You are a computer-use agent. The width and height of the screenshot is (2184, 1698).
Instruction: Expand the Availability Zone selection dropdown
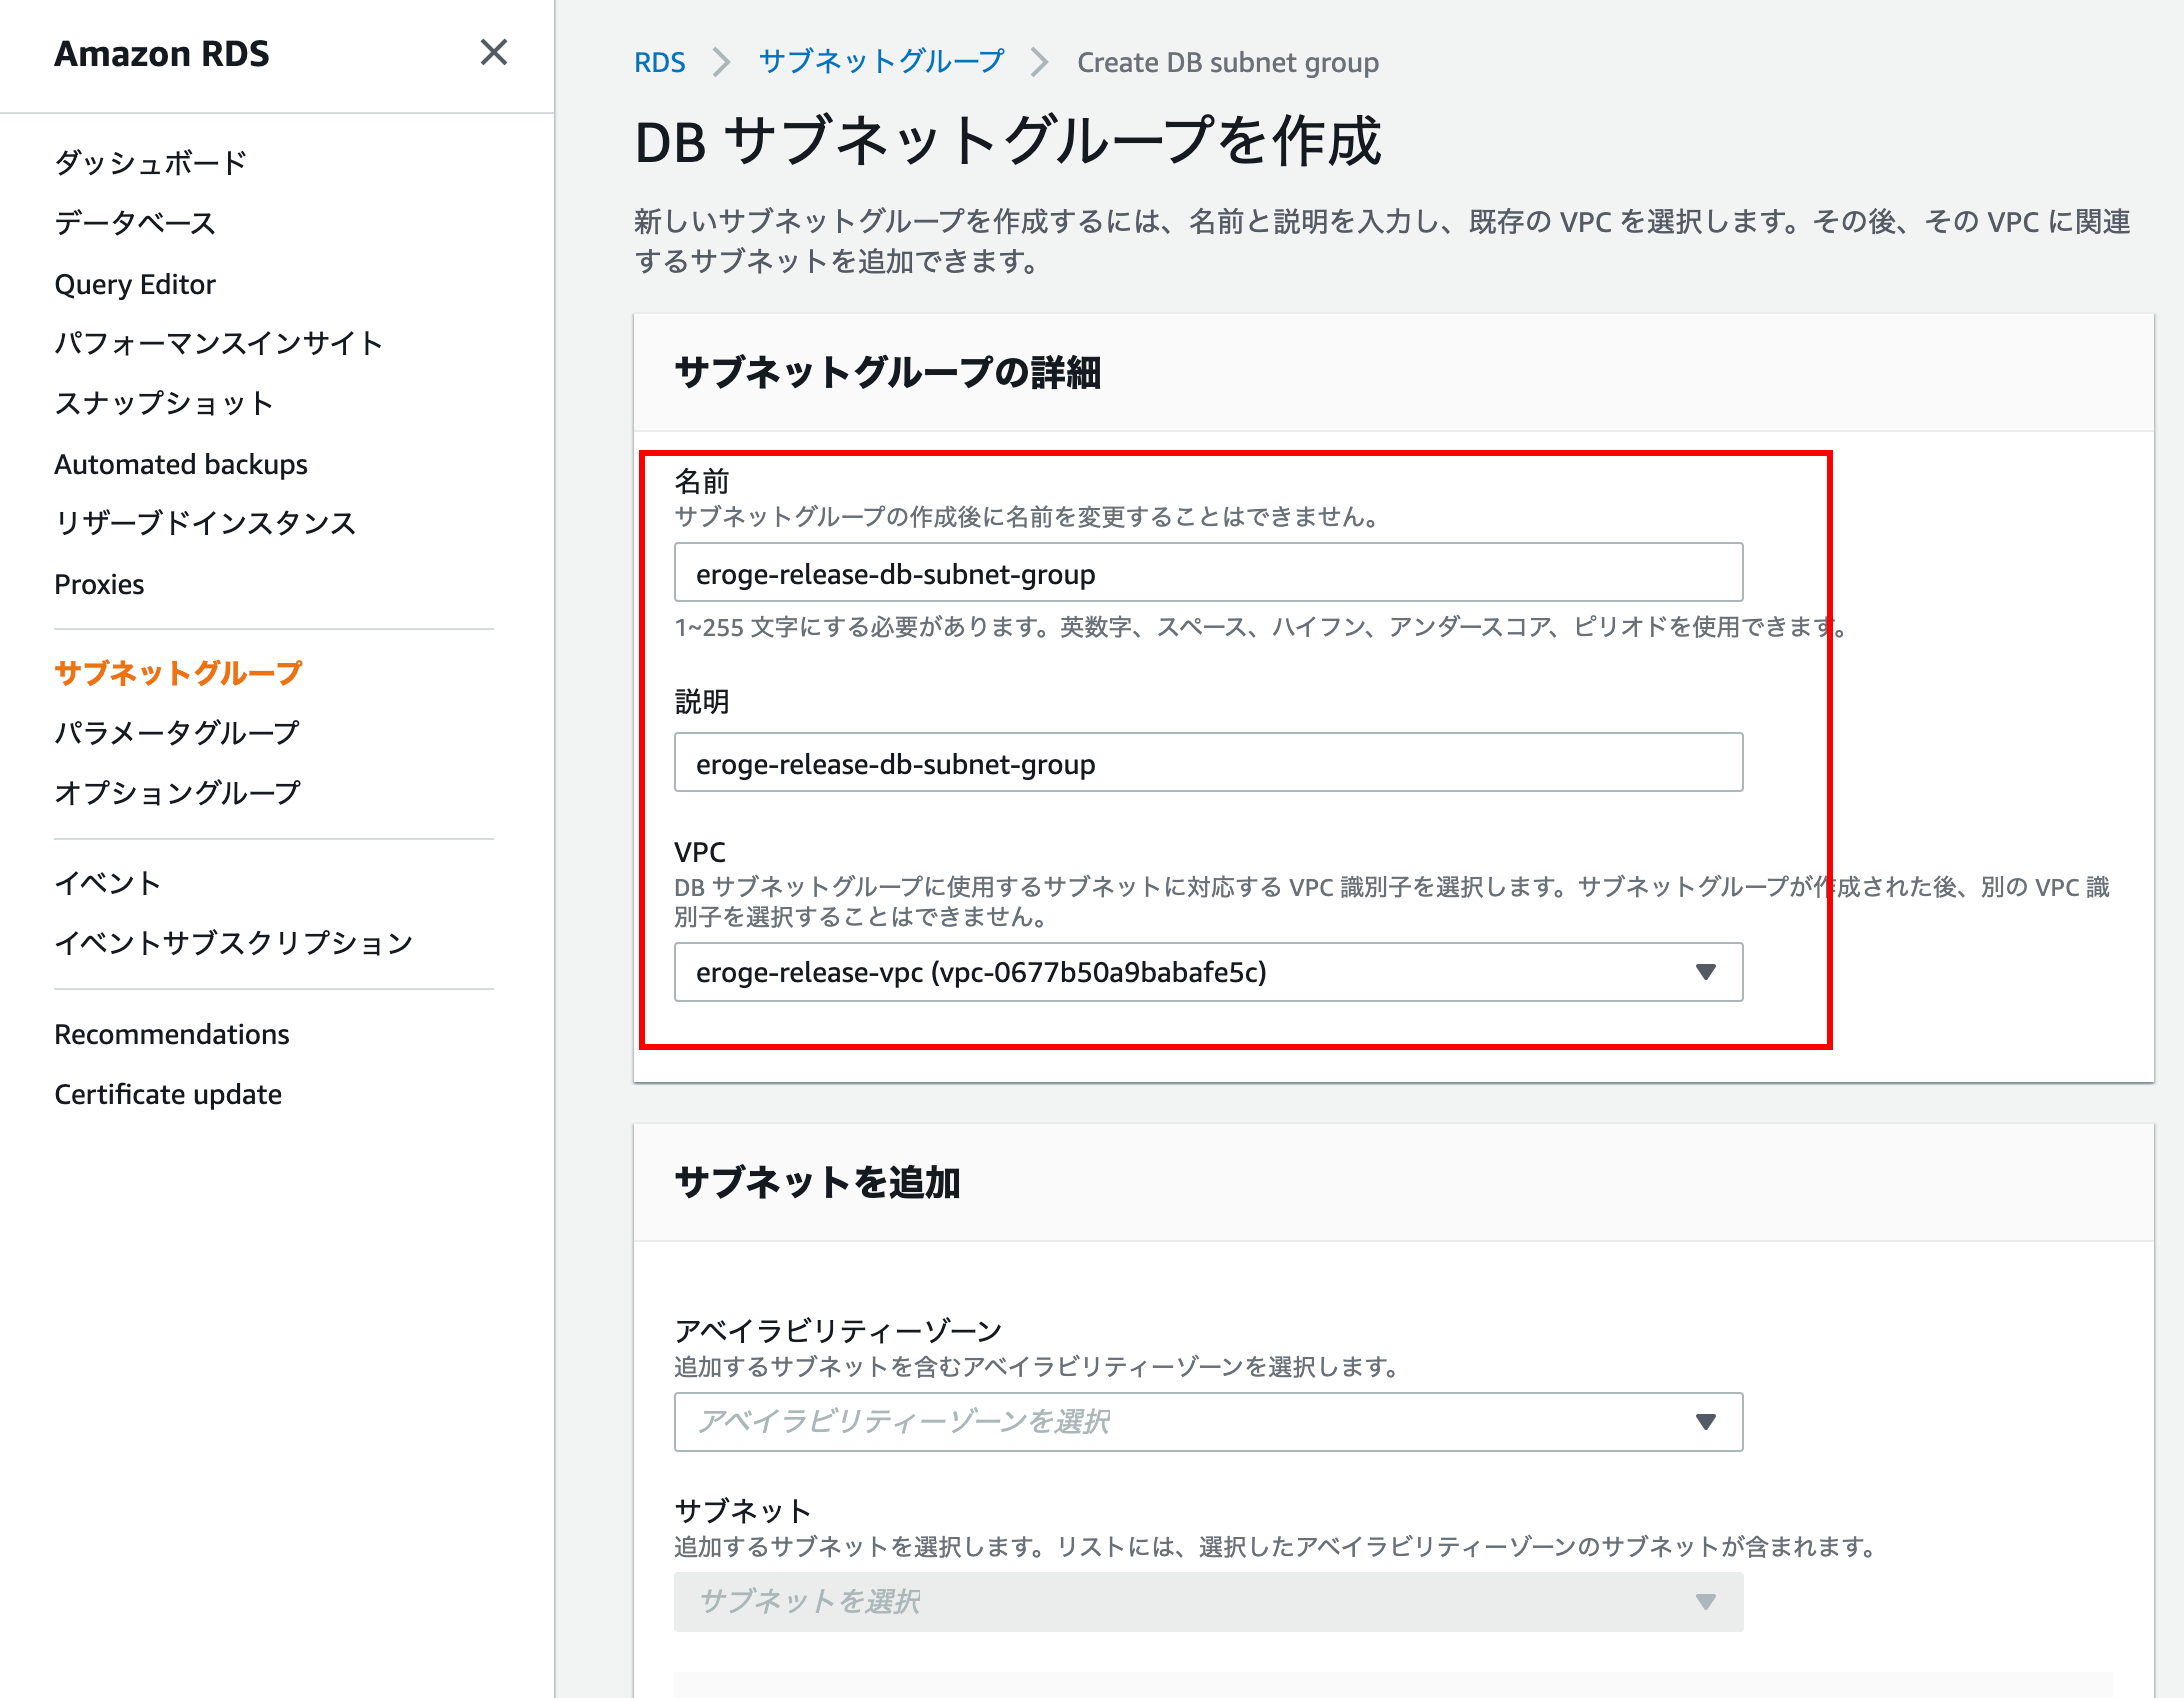point(1705,1421)
